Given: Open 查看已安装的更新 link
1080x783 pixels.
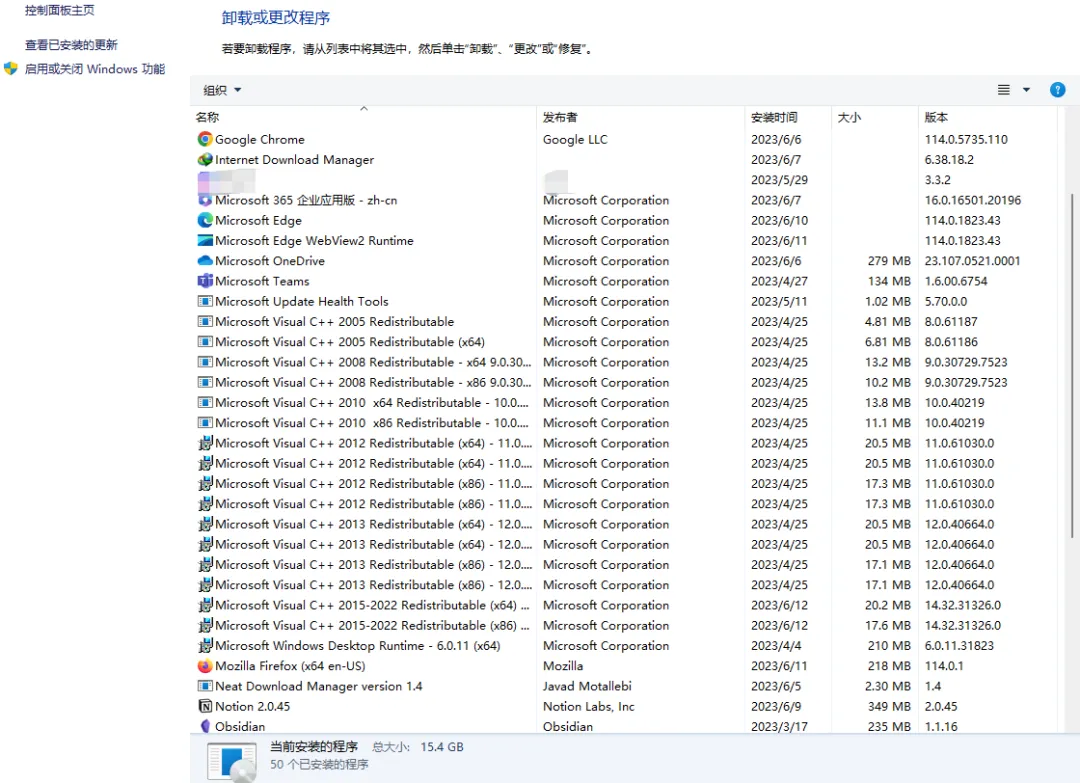Looking at the screenshot, I should point(71,45).
